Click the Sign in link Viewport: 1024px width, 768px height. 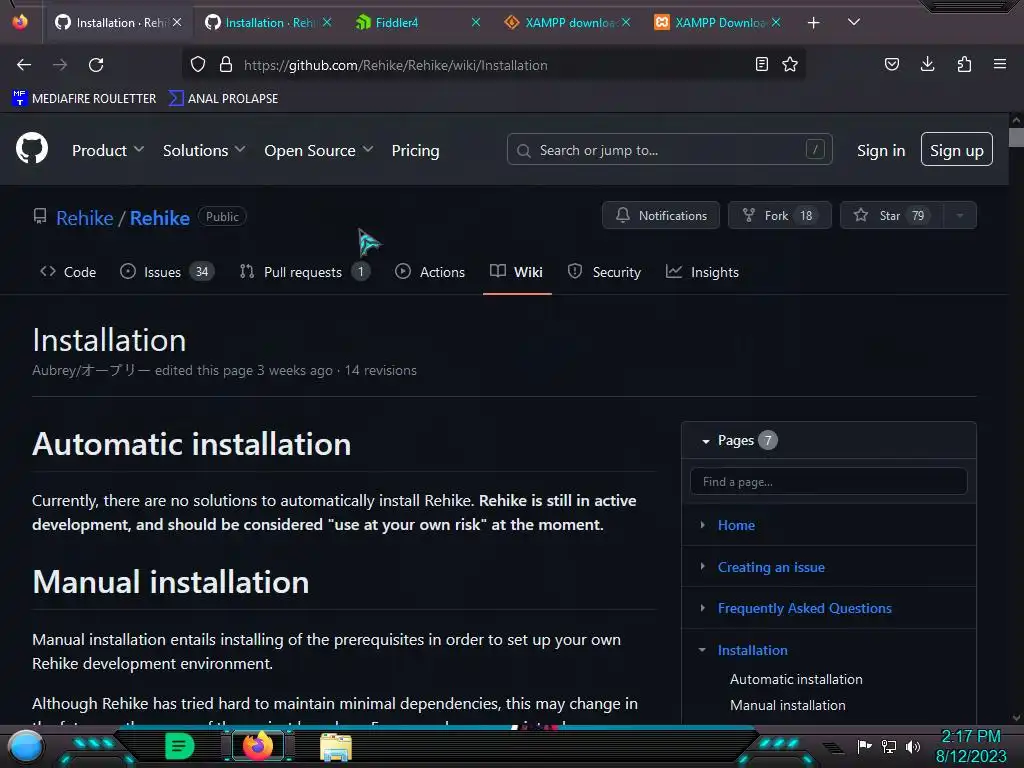click(881, 150)
